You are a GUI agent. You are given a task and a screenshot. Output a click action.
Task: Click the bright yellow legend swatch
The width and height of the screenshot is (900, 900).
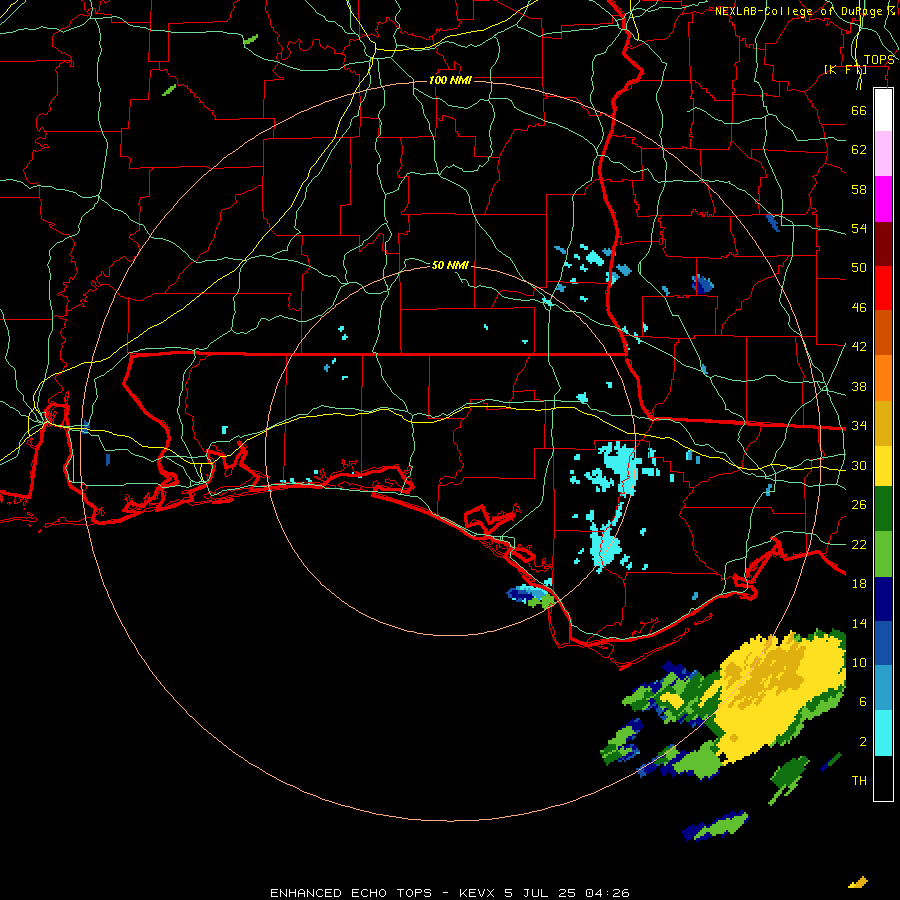(x=883, y=465)
